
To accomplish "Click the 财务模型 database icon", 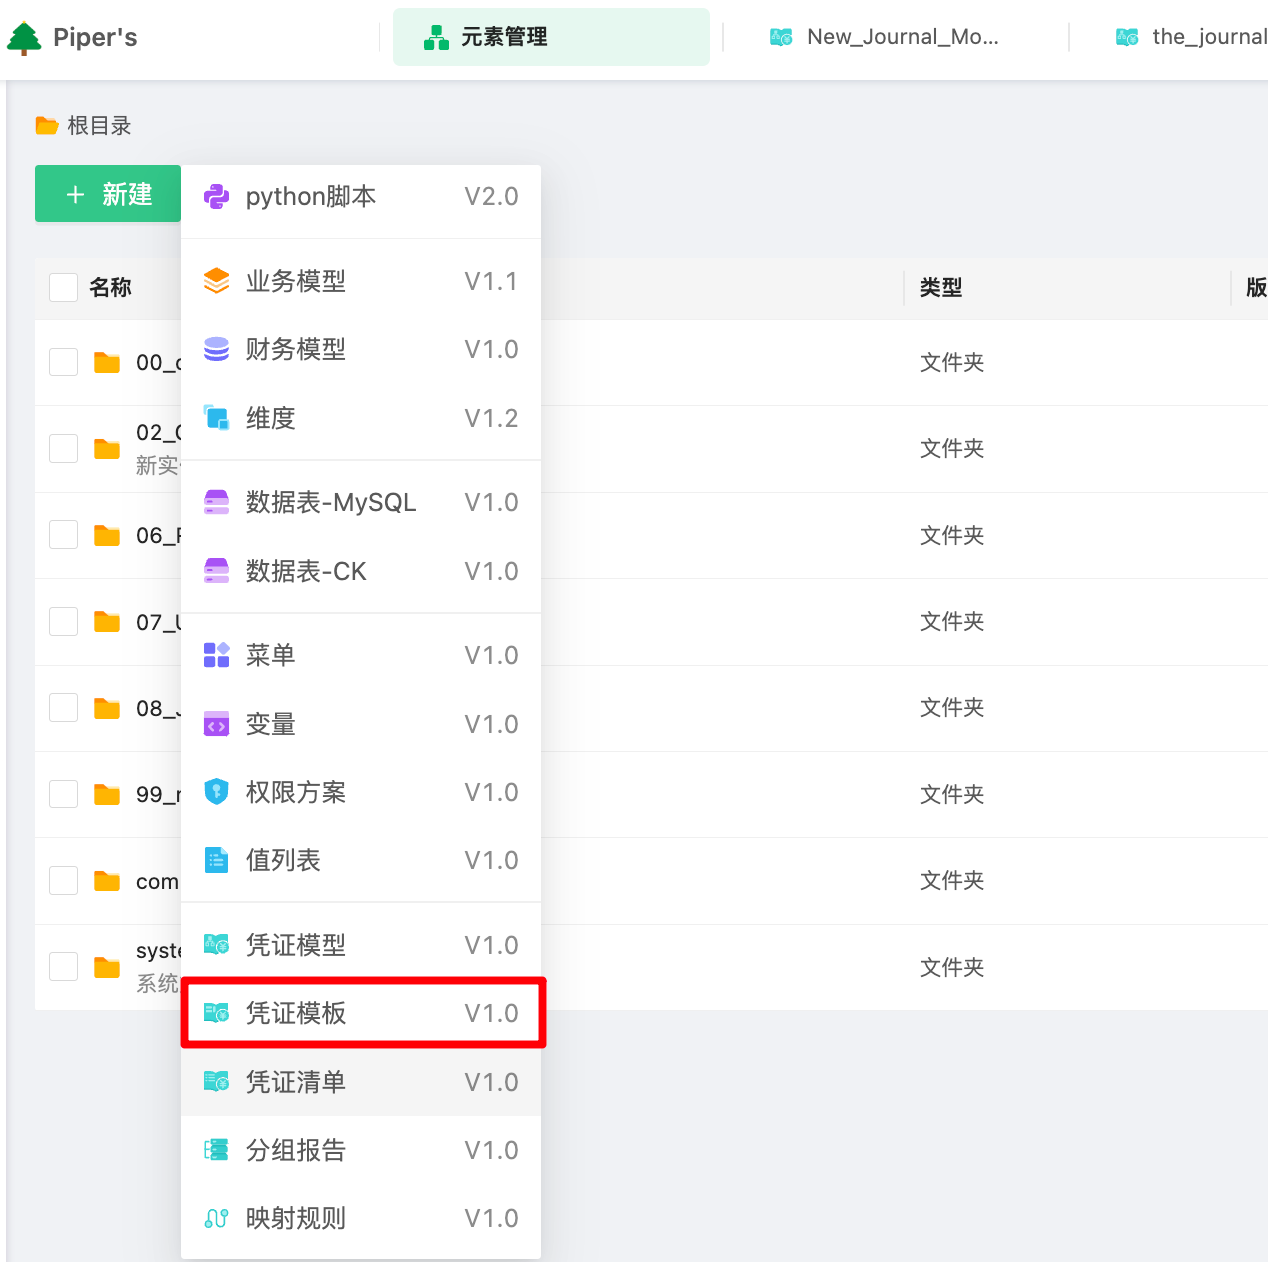I will click(216, 349).
